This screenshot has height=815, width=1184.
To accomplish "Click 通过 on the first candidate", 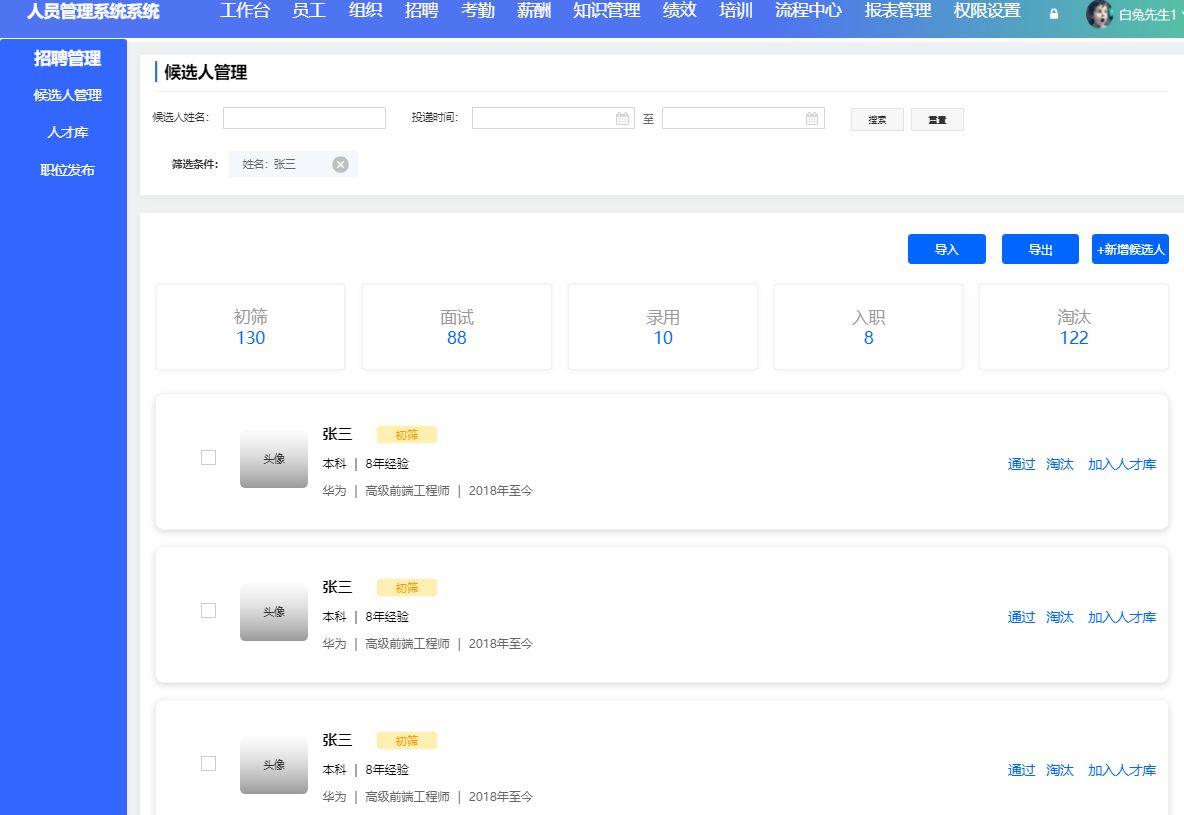I will pyautogui.click(x=1021, y=464).
